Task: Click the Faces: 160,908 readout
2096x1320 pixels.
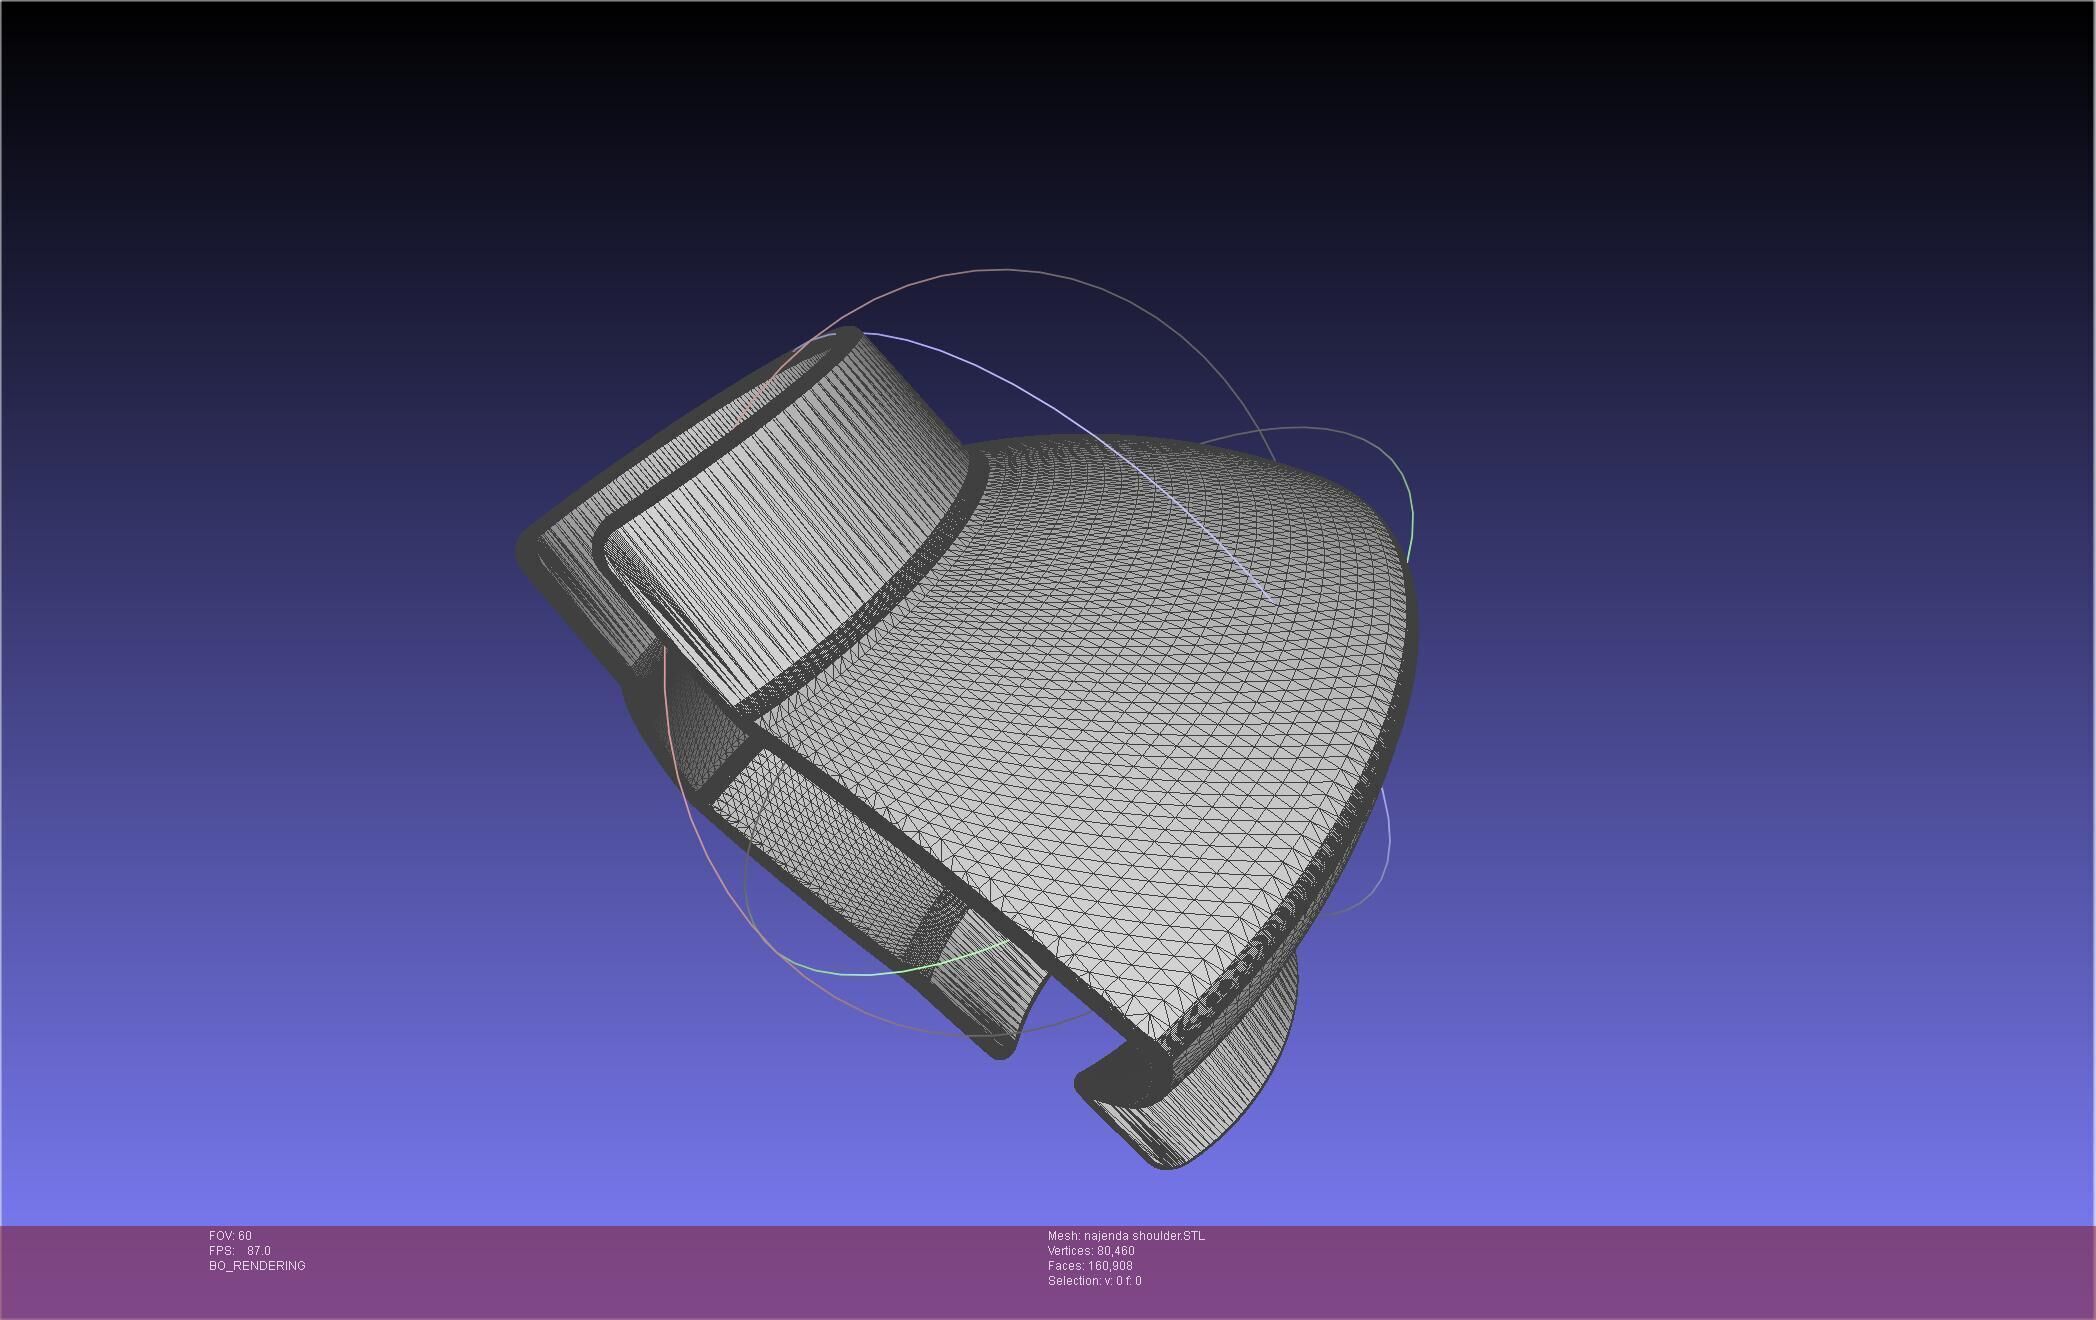Action: [1090, 1266]
